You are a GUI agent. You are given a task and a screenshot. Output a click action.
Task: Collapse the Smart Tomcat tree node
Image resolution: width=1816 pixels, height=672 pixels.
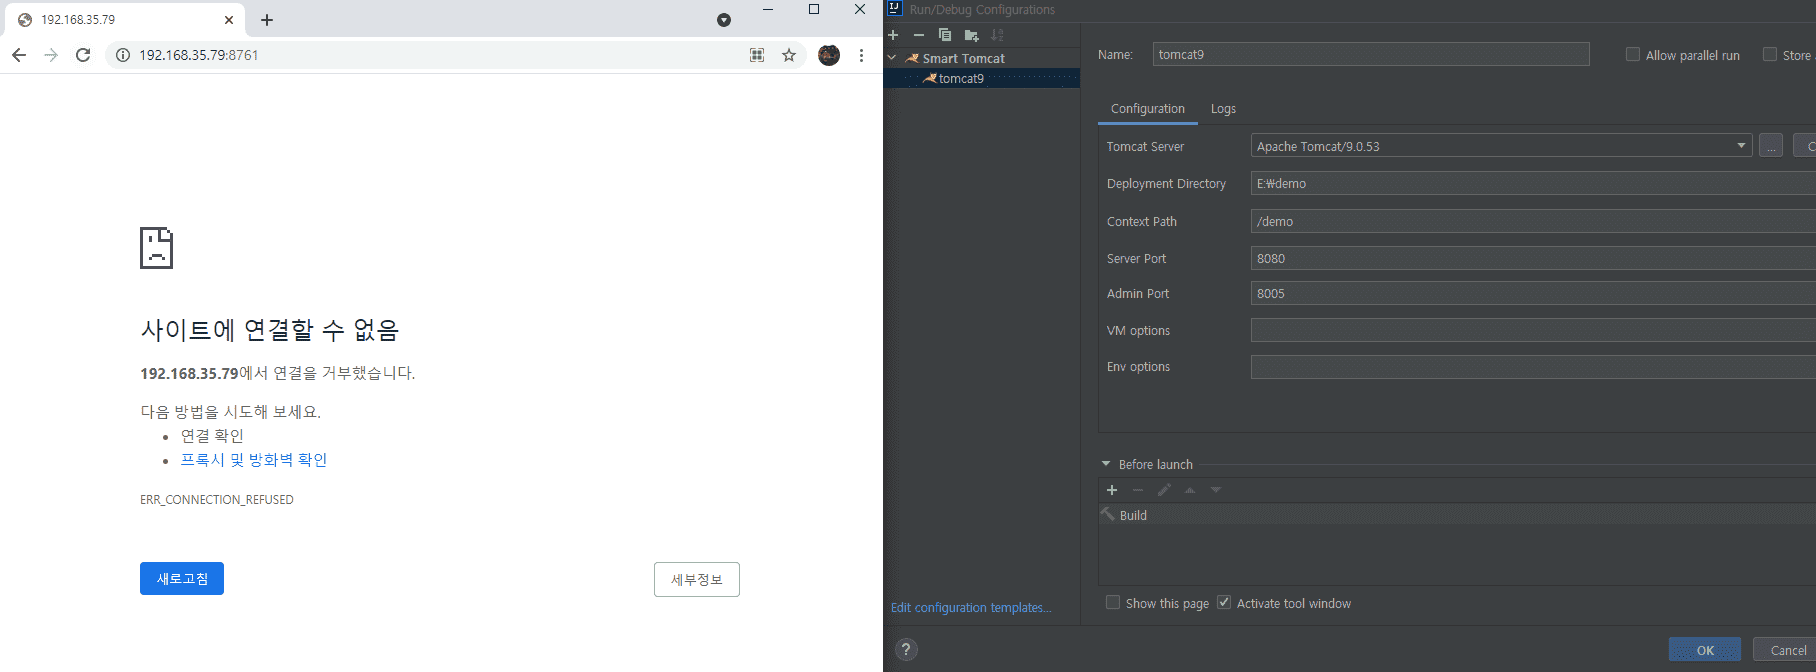(x=892, y=58)
